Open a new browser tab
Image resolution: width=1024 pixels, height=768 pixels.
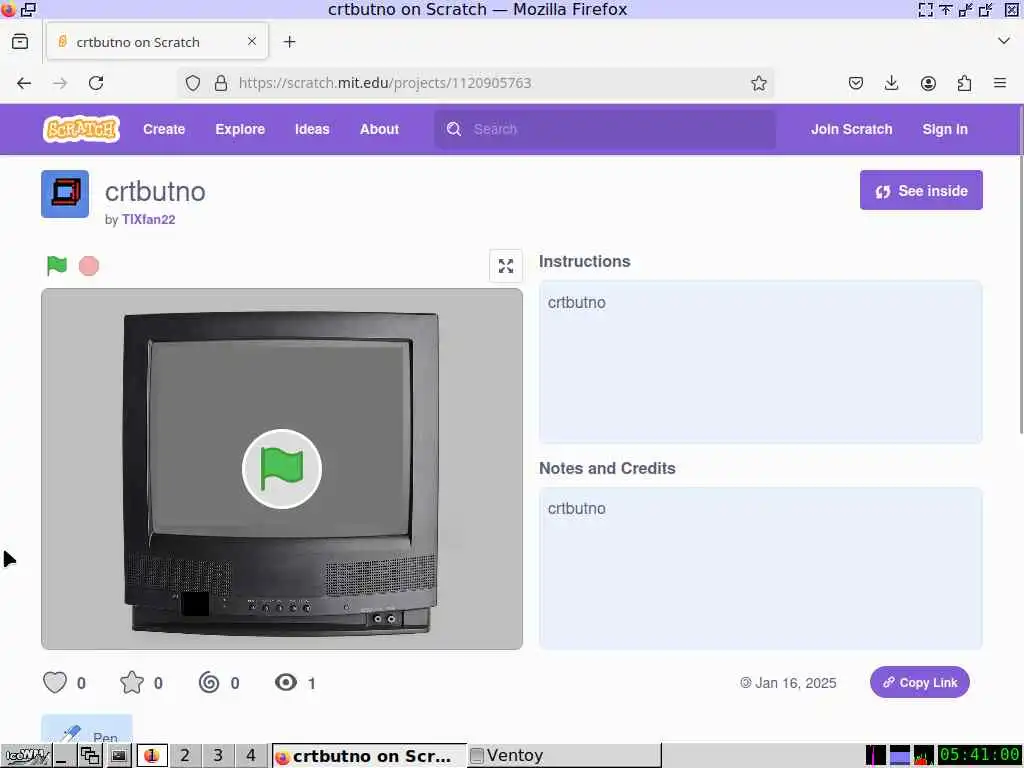289,42
